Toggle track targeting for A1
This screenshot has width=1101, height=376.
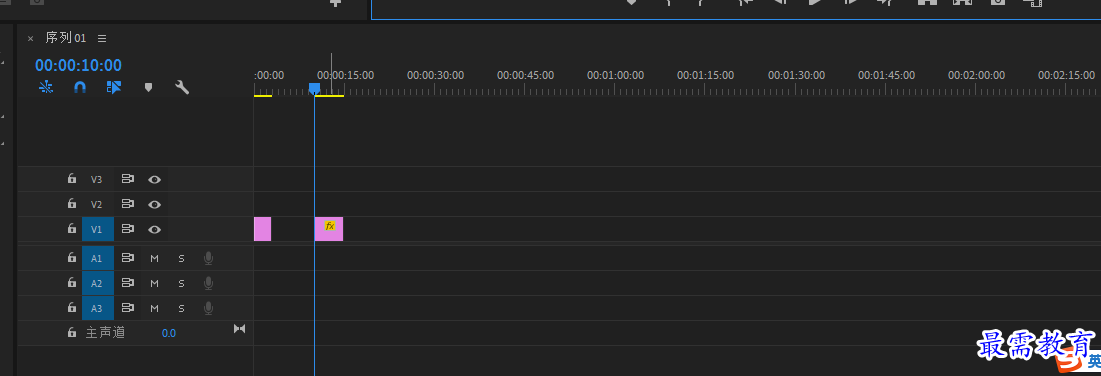pos(98,259)
